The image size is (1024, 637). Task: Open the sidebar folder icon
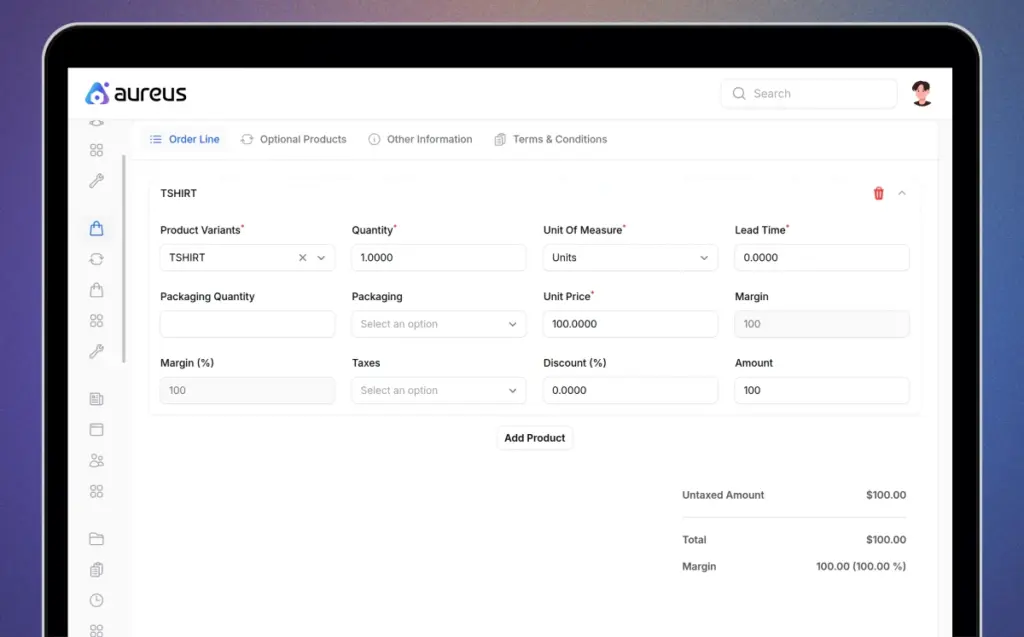tap(97, 538)
